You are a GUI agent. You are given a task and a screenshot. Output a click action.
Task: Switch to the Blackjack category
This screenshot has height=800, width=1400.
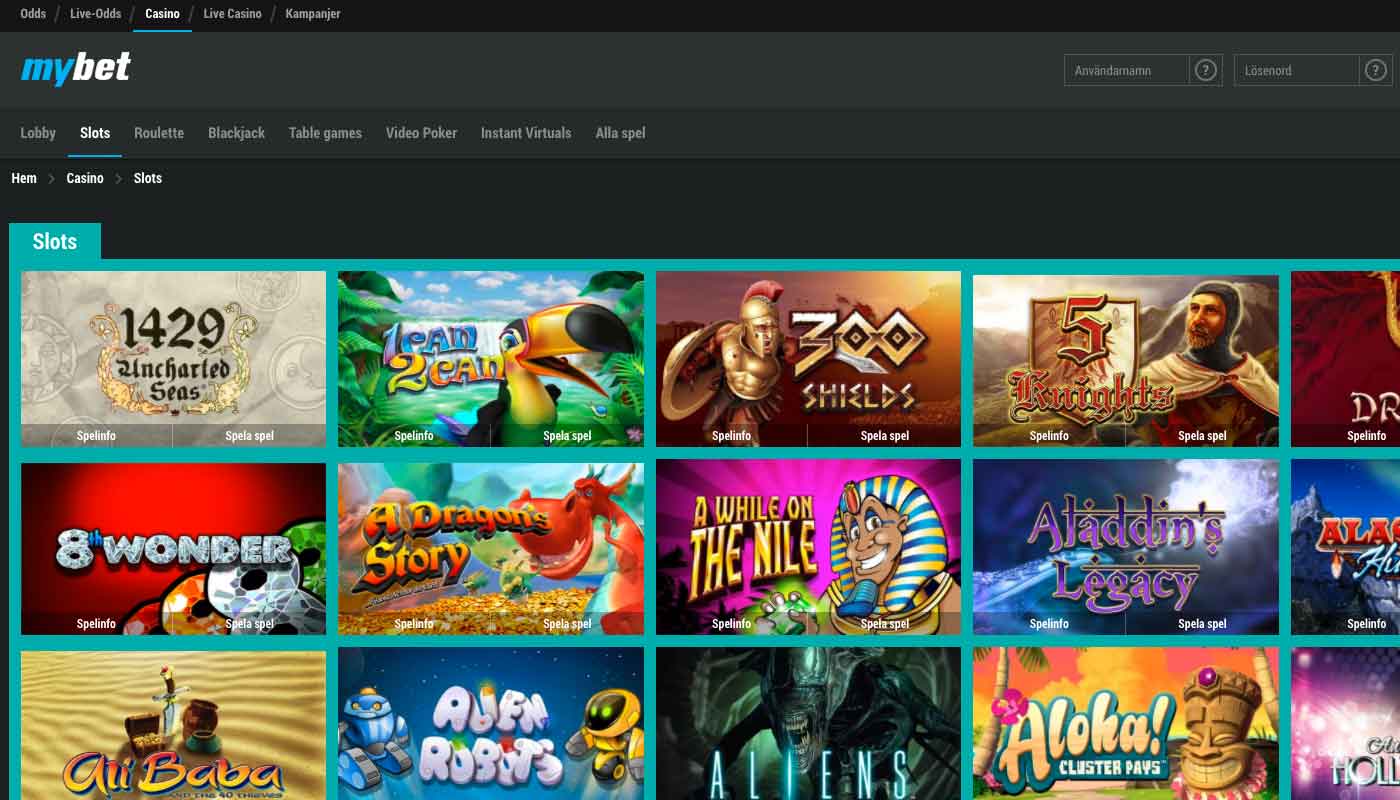click(x=236, y=133)
